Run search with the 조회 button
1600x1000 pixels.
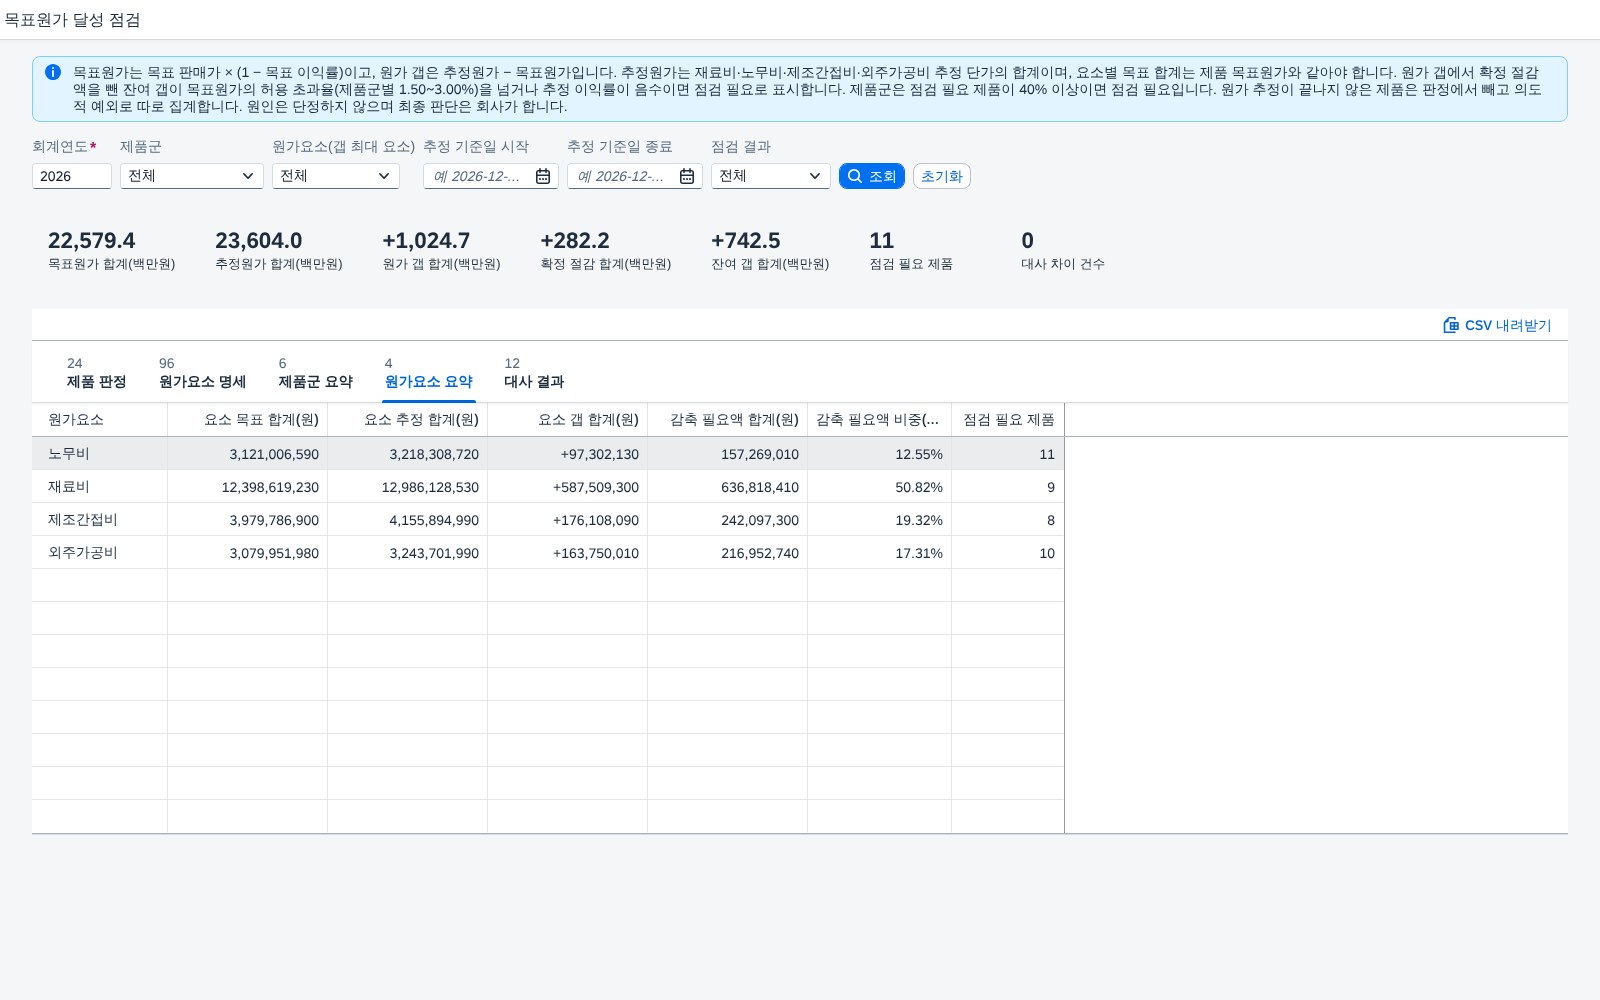[x=872, y=176]
